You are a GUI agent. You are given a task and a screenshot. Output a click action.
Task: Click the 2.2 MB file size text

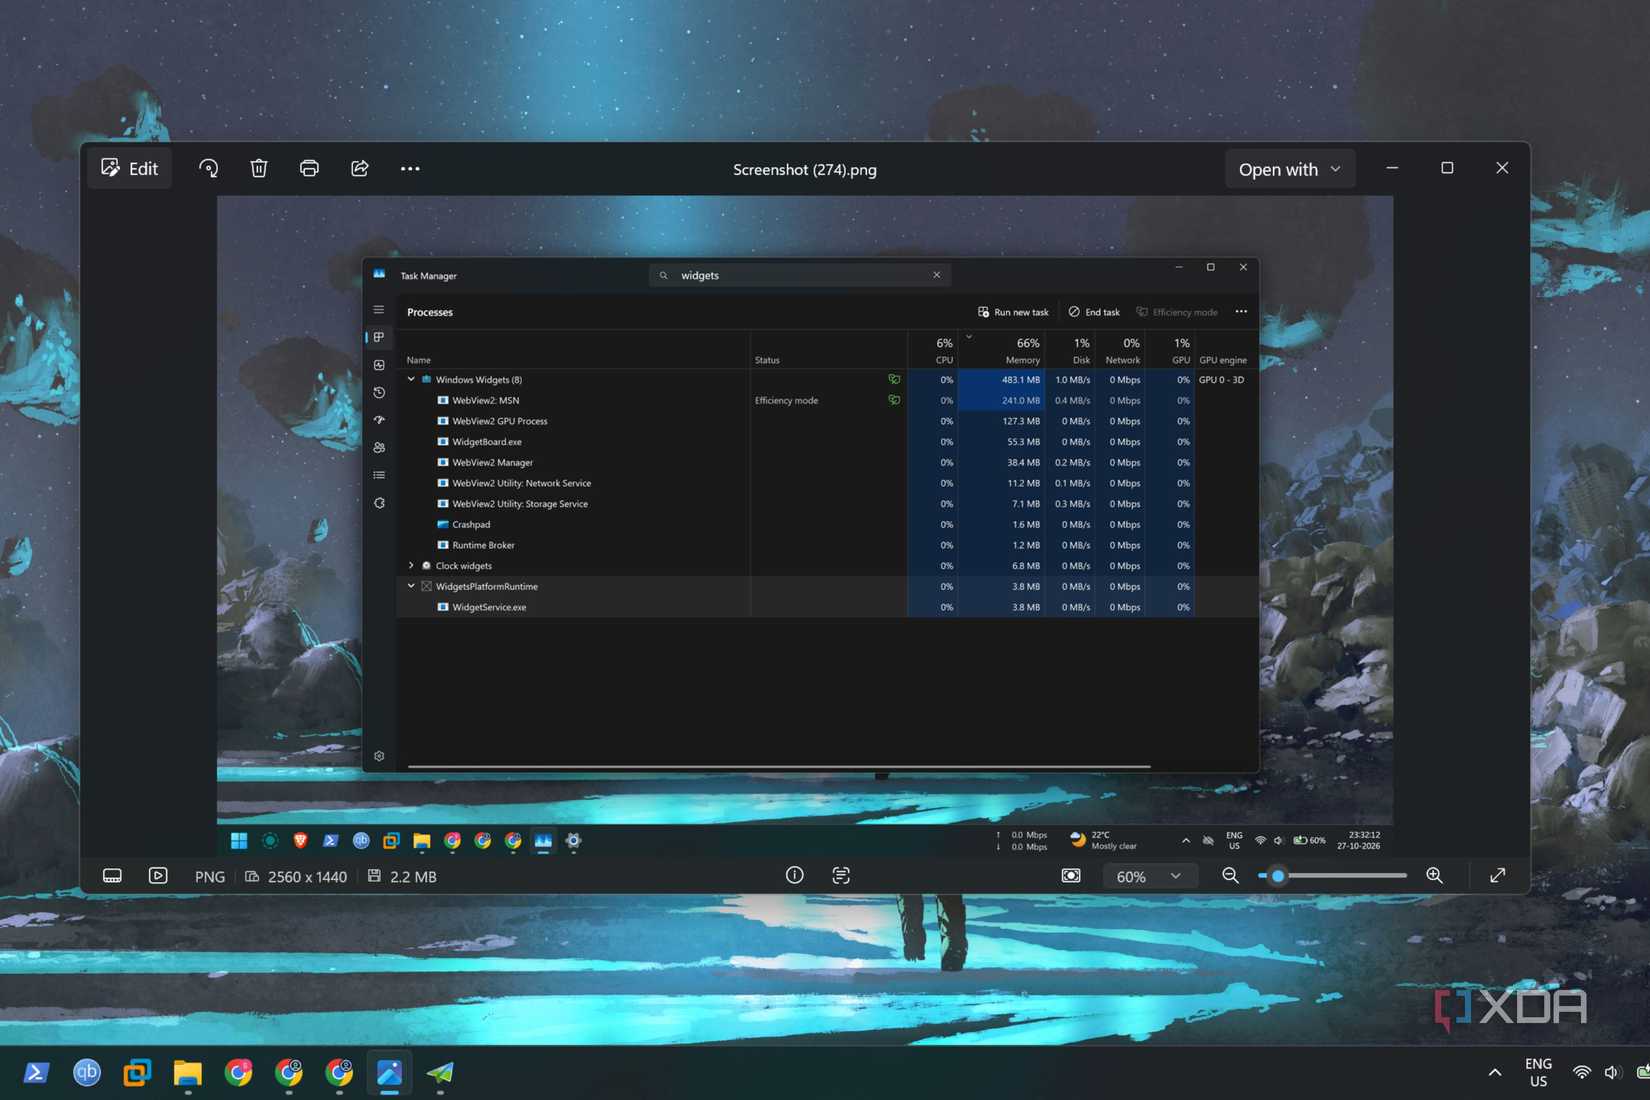point(413,877)
